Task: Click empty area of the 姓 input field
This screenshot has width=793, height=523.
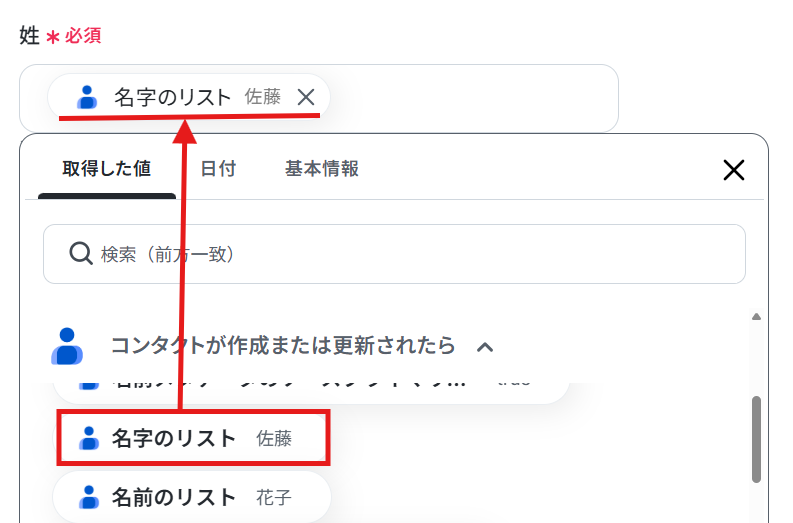Action: tap(473, 98)
